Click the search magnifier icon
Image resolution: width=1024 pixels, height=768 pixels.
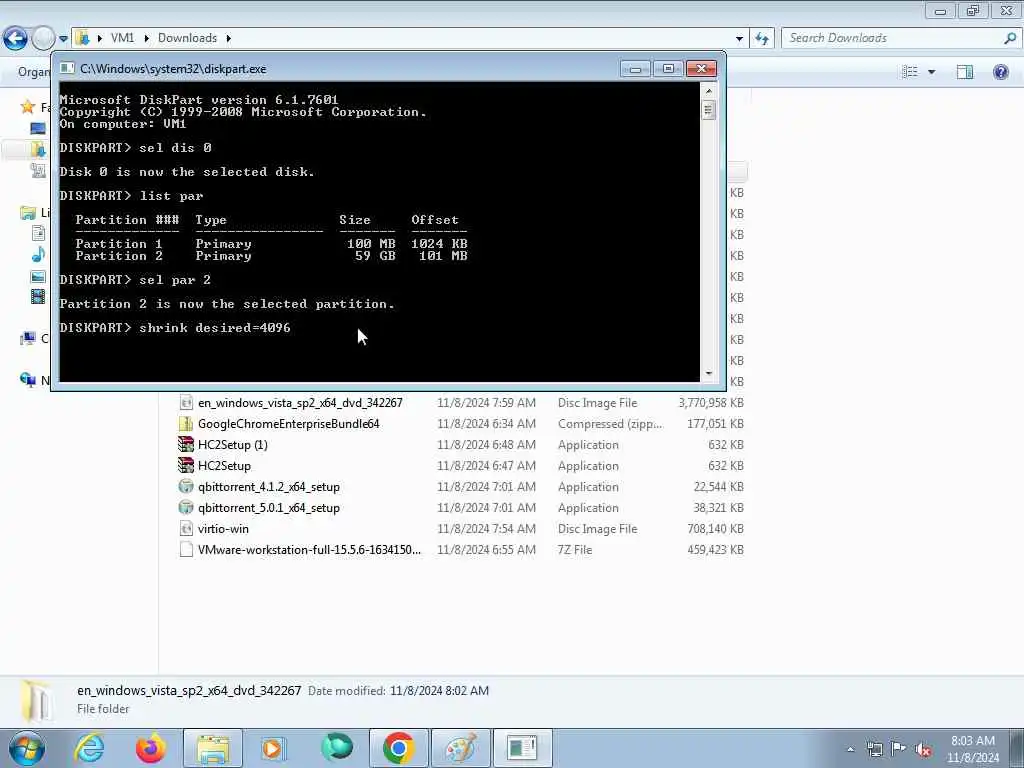click(x=1010, y=38)
